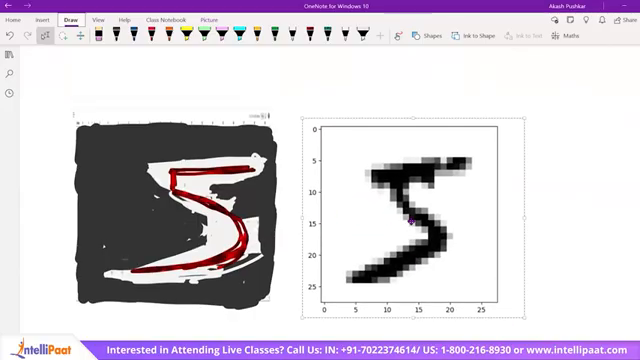Screen dimensions: 640x360
Task: Select the cyan highlighter
Action: (240, 34)
